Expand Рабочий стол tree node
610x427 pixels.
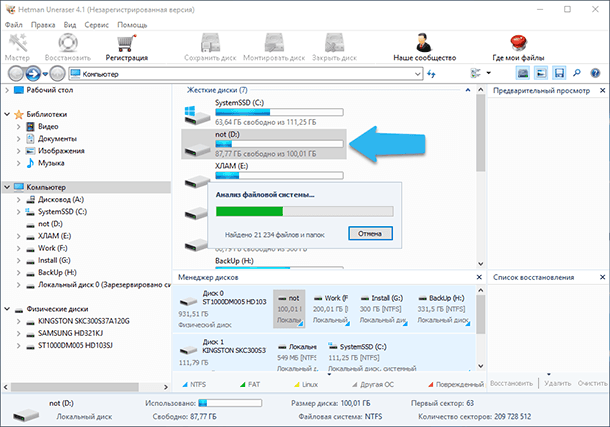[7, 90]
